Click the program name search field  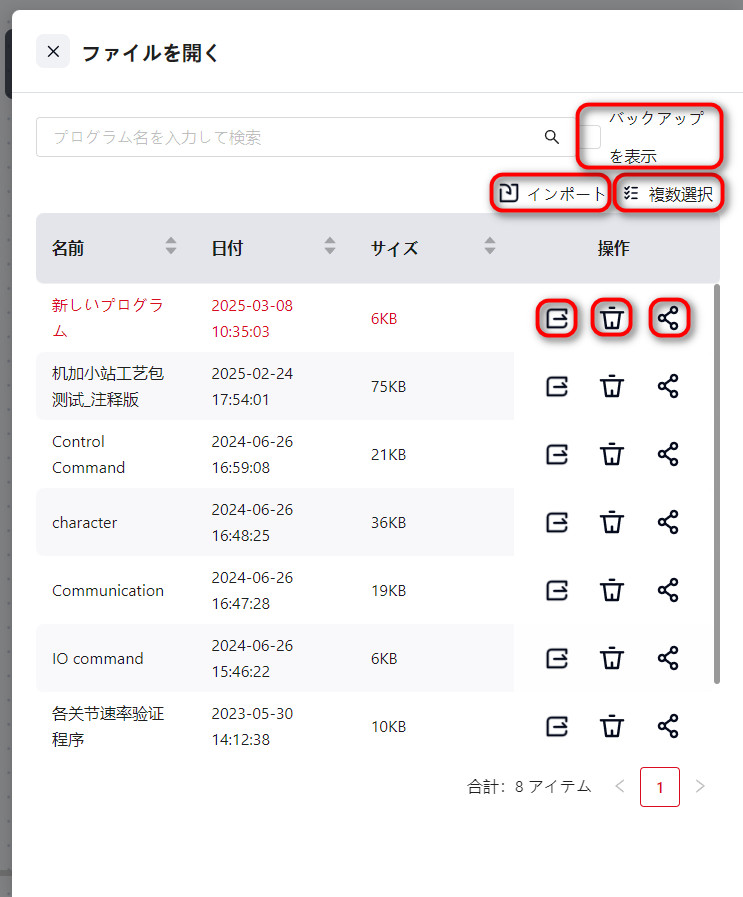pos(290,137)
